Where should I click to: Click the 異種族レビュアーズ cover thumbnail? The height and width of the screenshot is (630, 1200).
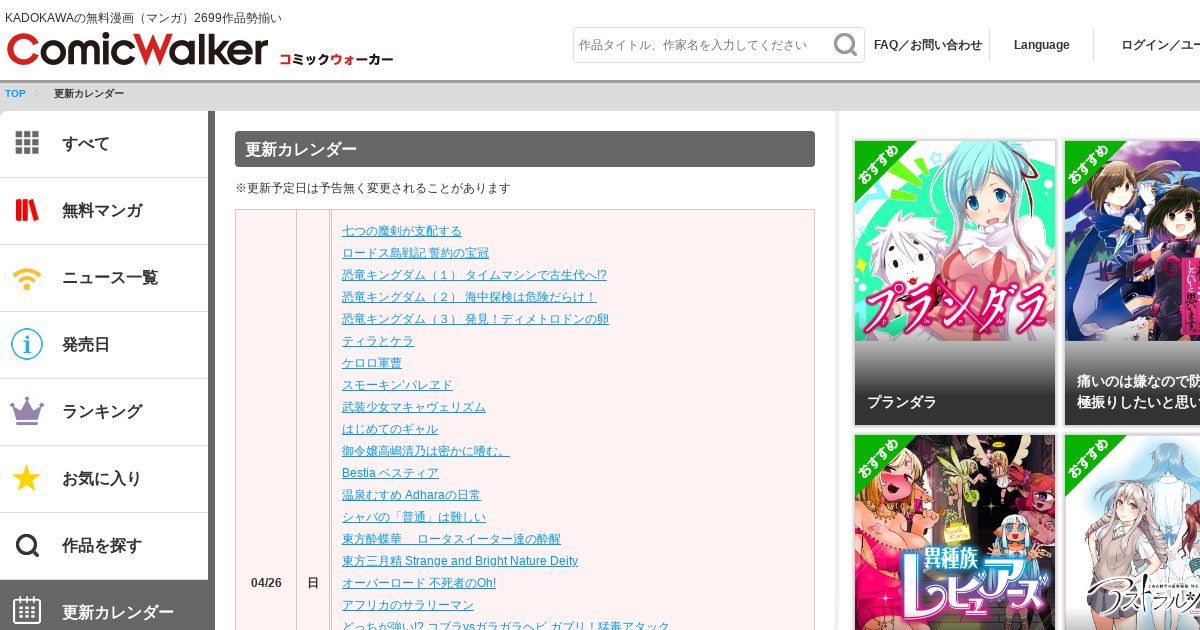[955, 532]
